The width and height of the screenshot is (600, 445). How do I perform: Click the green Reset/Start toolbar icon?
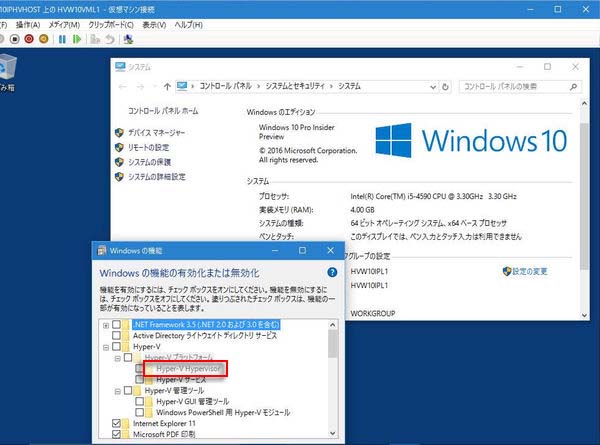tap(77, 39)
